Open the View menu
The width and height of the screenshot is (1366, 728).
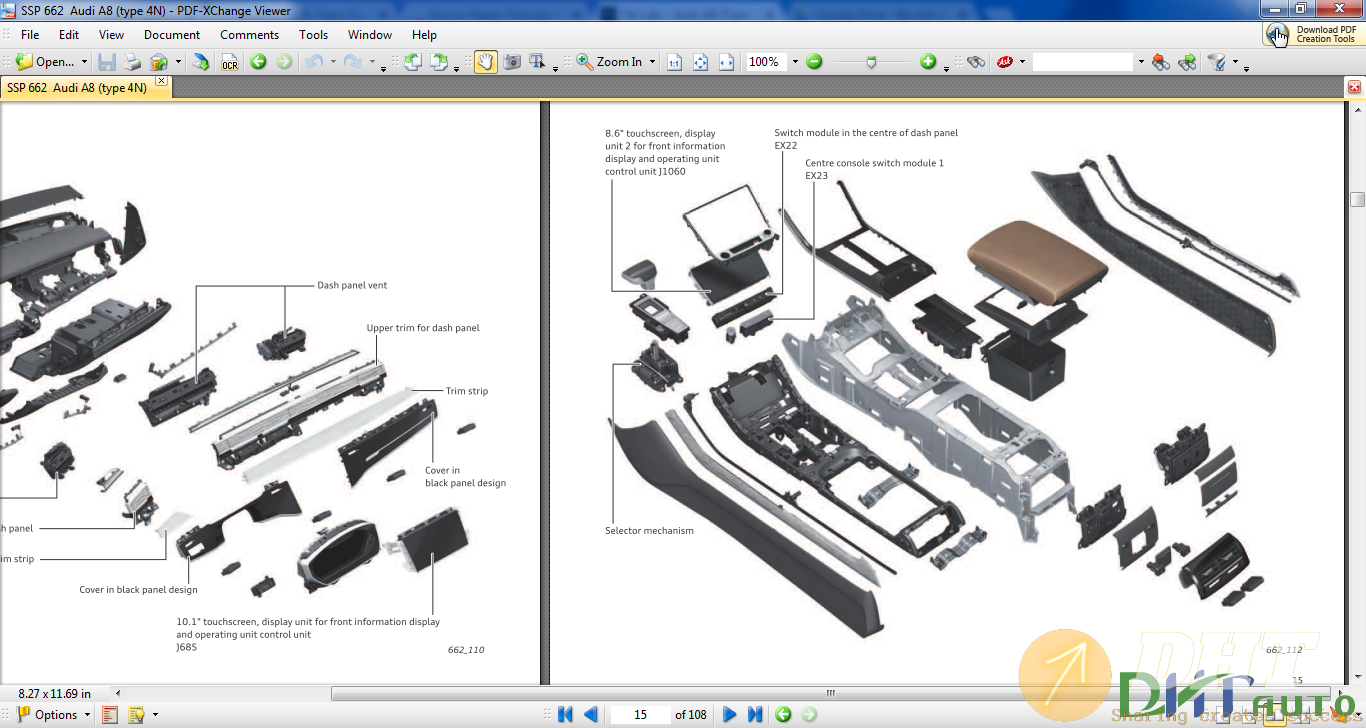(112, 34)
